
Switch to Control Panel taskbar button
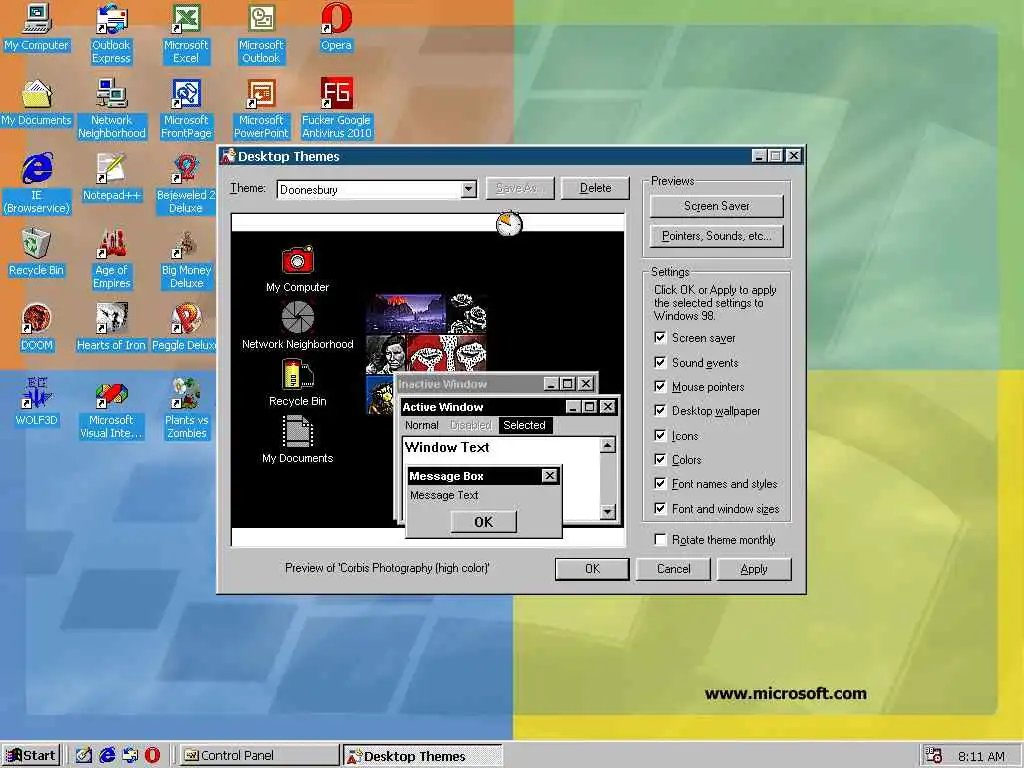[259, 756]
